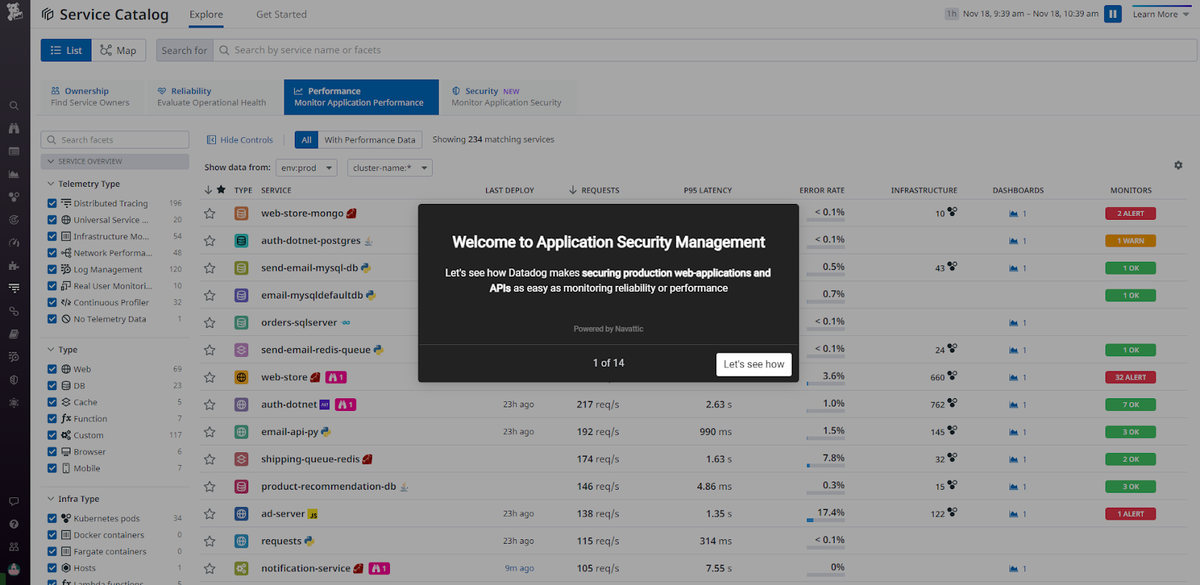1200x585 pixels.
Task: Open the shield security icon in sidebar
Action: pyautogui.click(x=14, y=380)
